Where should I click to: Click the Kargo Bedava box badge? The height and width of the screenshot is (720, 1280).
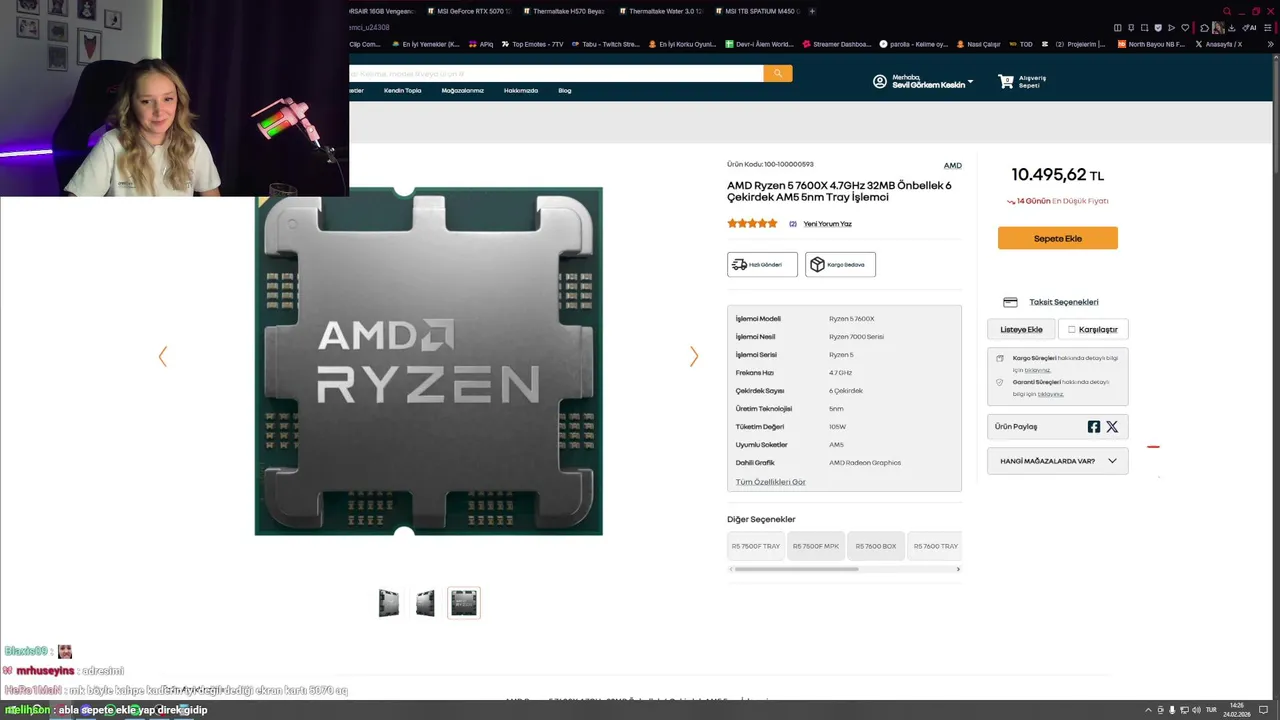click(x=840, y=264)
